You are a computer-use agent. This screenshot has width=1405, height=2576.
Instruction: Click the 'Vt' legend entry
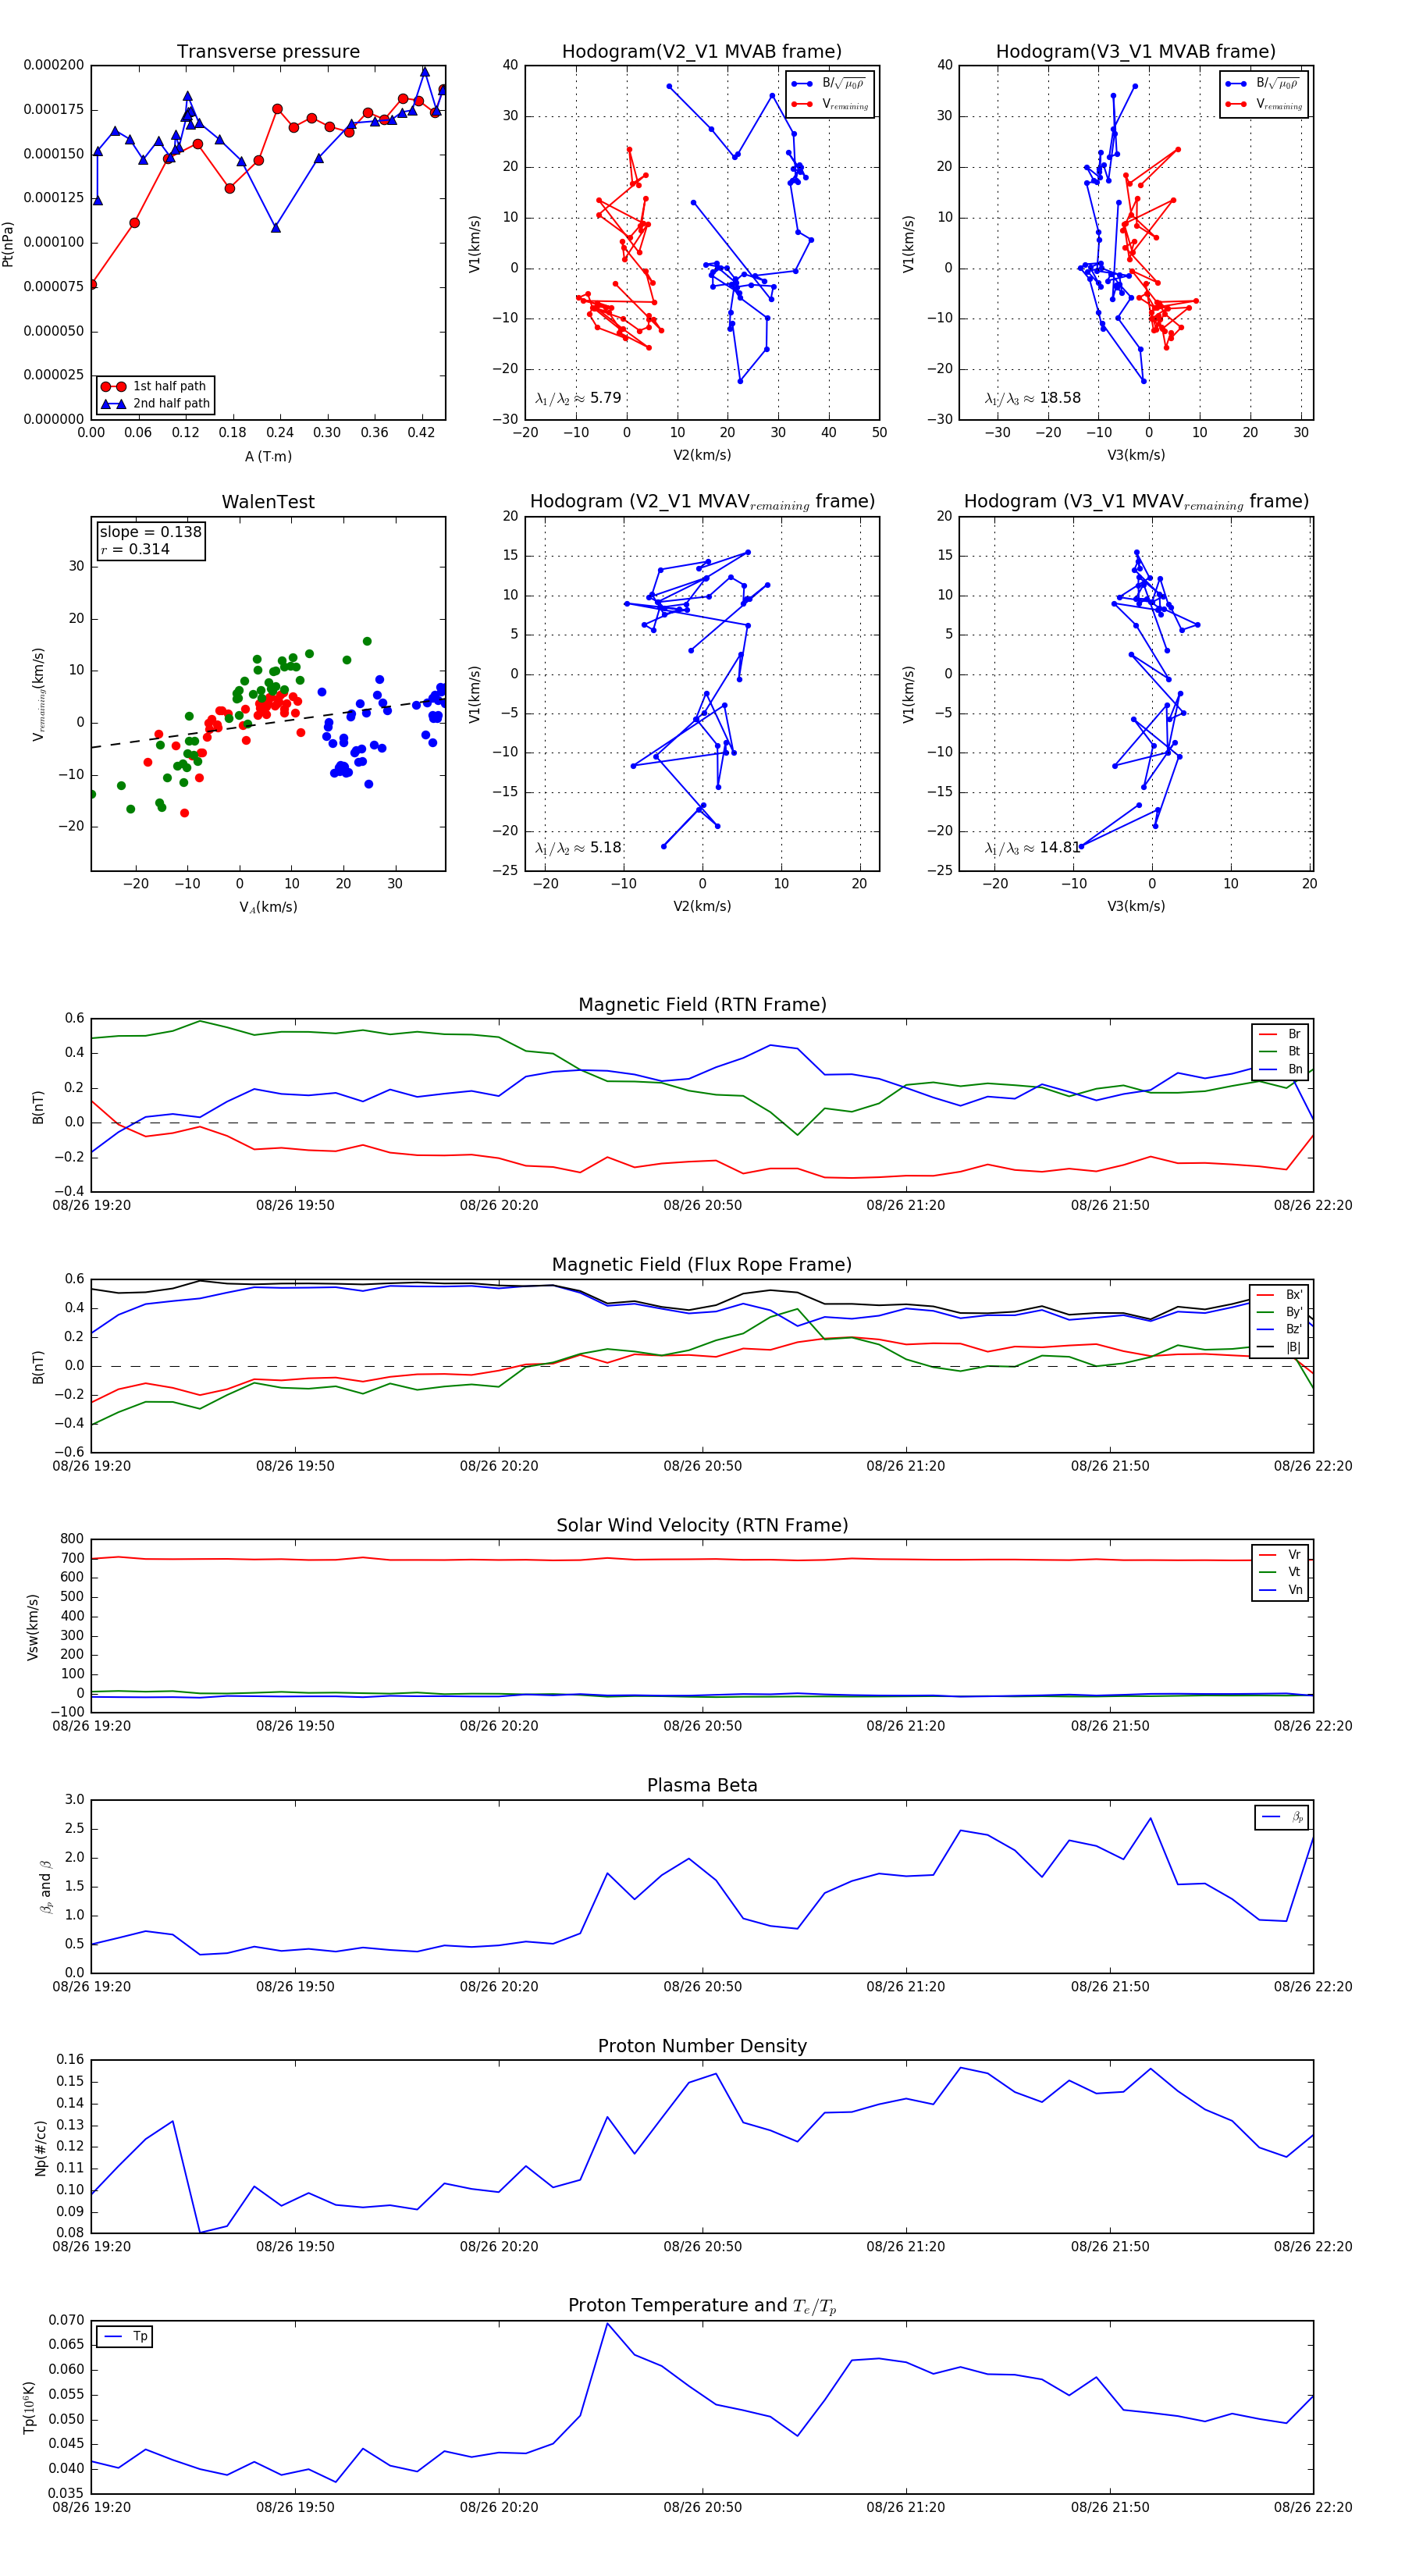1280,1572
